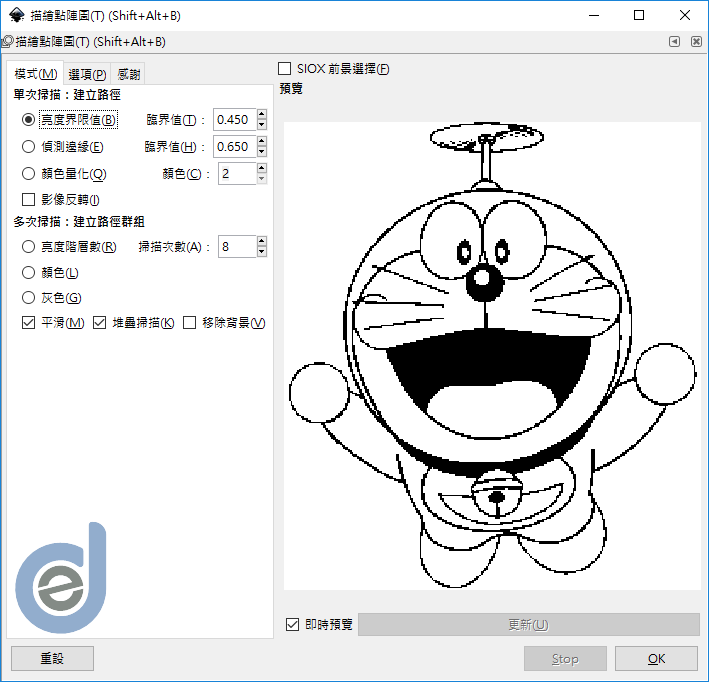The height and width of the screenshot is (682, 709).
Task: Click the 掃描次數(A) label
Action: coord(174,246)
